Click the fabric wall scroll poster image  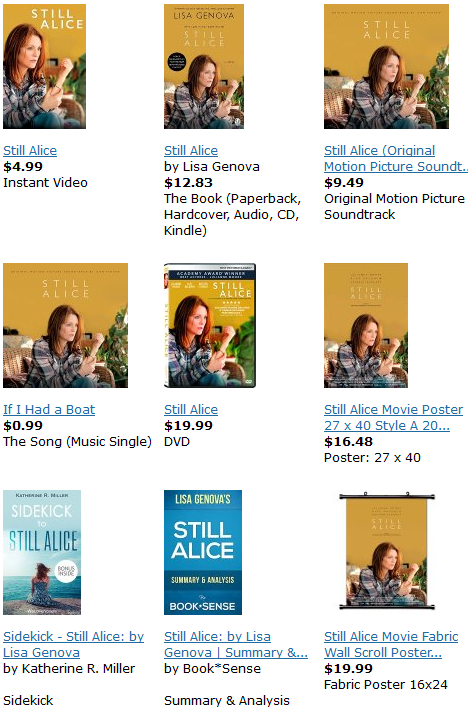click(x=387, y=551)
